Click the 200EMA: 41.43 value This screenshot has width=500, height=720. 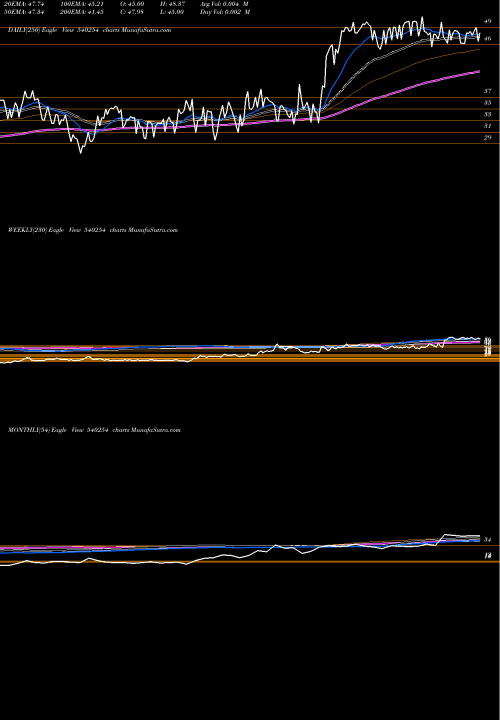tap(84, 12)
